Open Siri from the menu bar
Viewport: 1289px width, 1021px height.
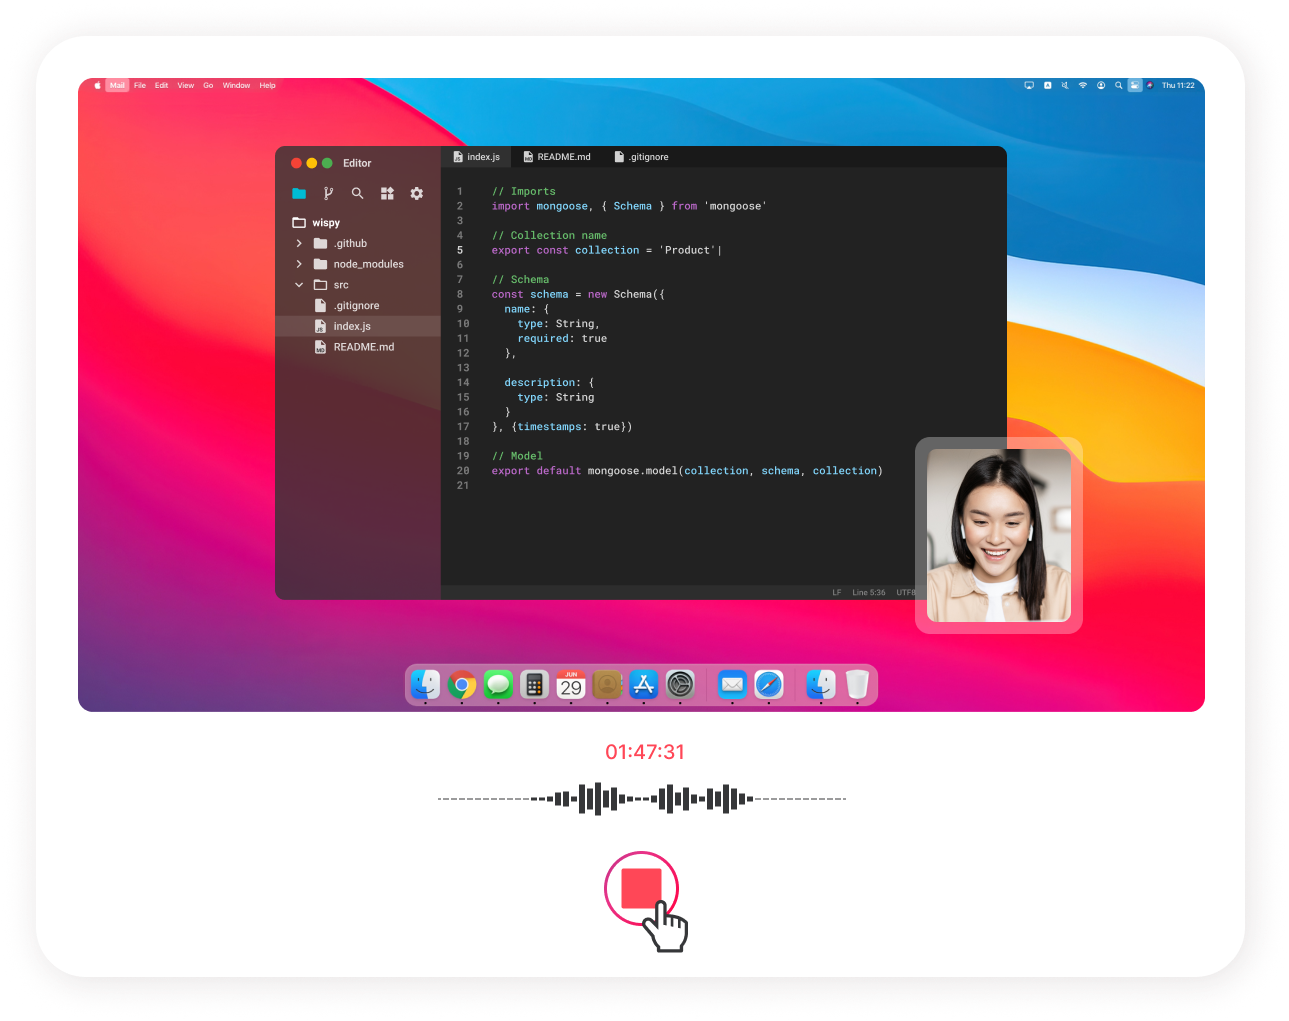click(1150, 86)
